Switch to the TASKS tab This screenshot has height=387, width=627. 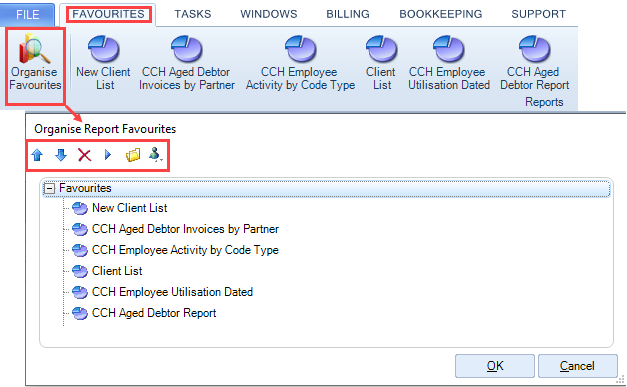(193, 14)
